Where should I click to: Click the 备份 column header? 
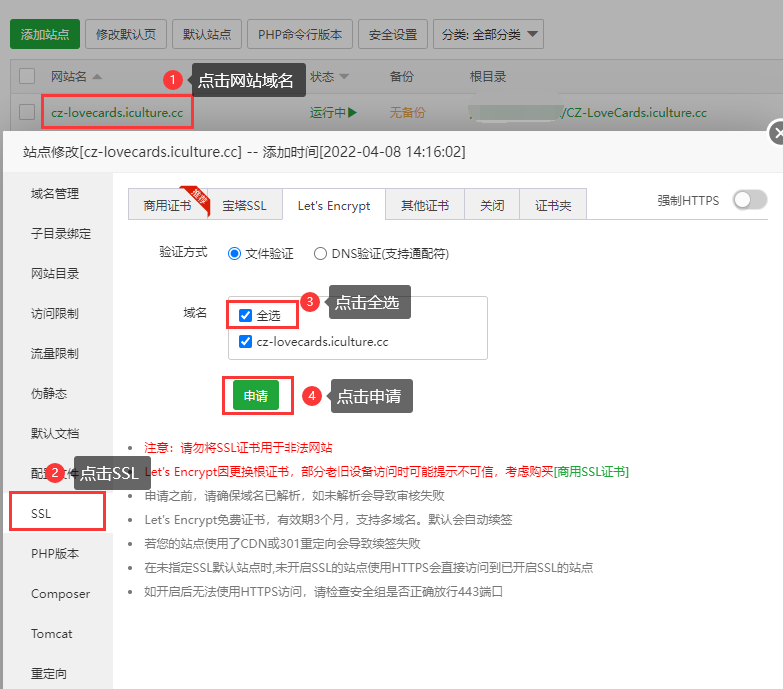click(401, 76)
